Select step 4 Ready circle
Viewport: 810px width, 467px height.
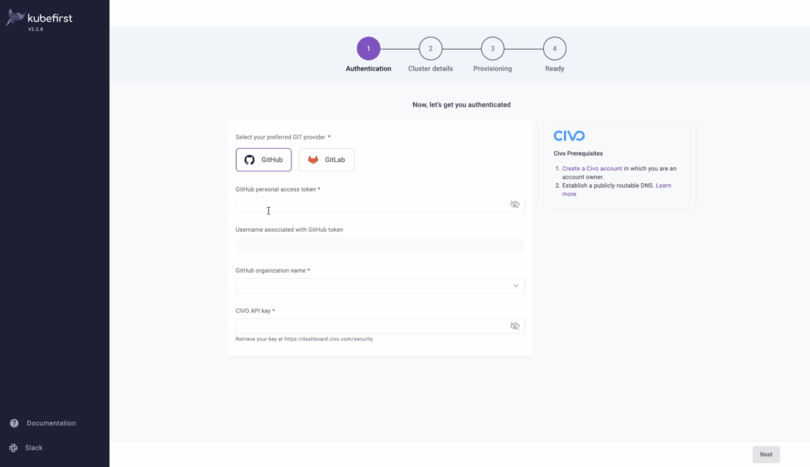554,49
